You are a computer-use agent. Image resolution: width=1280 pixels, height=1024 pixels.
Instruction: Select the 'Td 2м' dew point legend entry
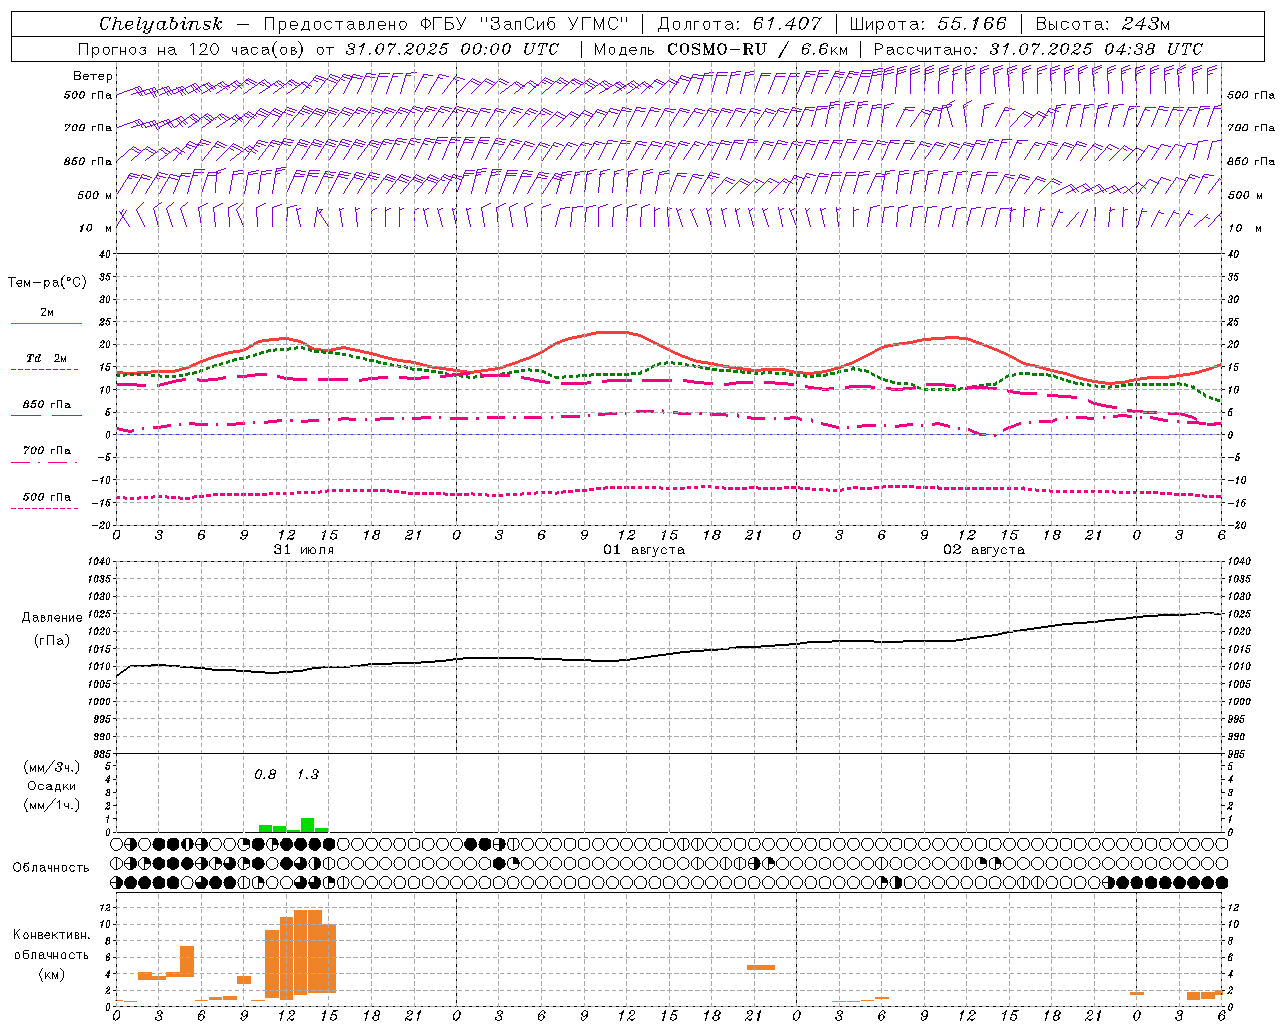point(46,358)
